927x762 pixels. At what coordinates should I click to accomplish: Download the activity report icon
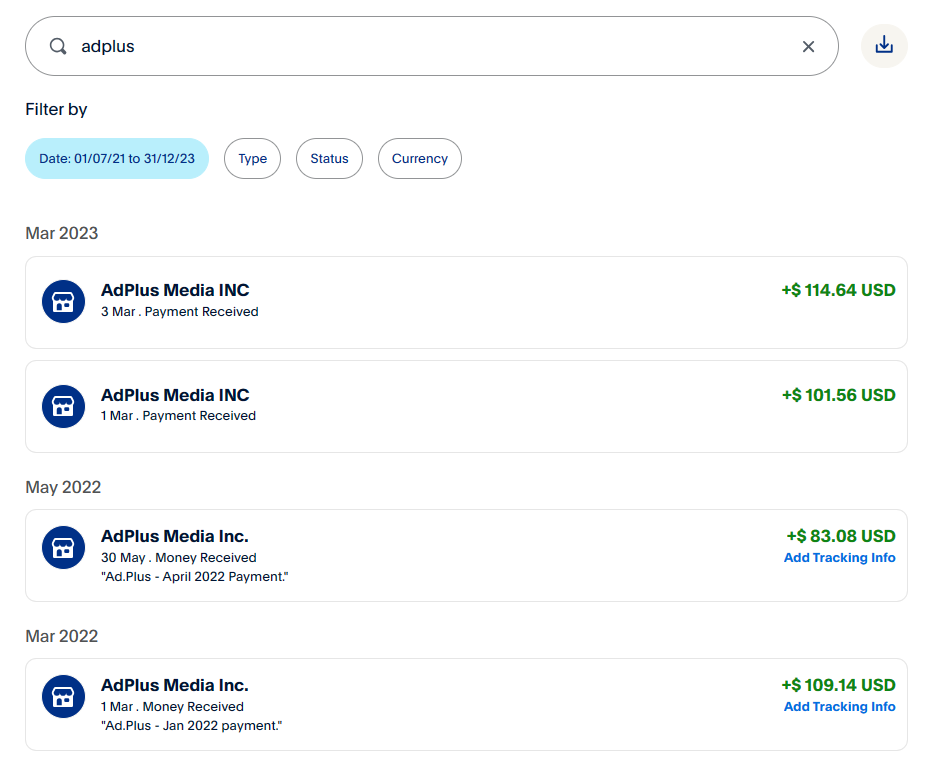coord(884,46)
